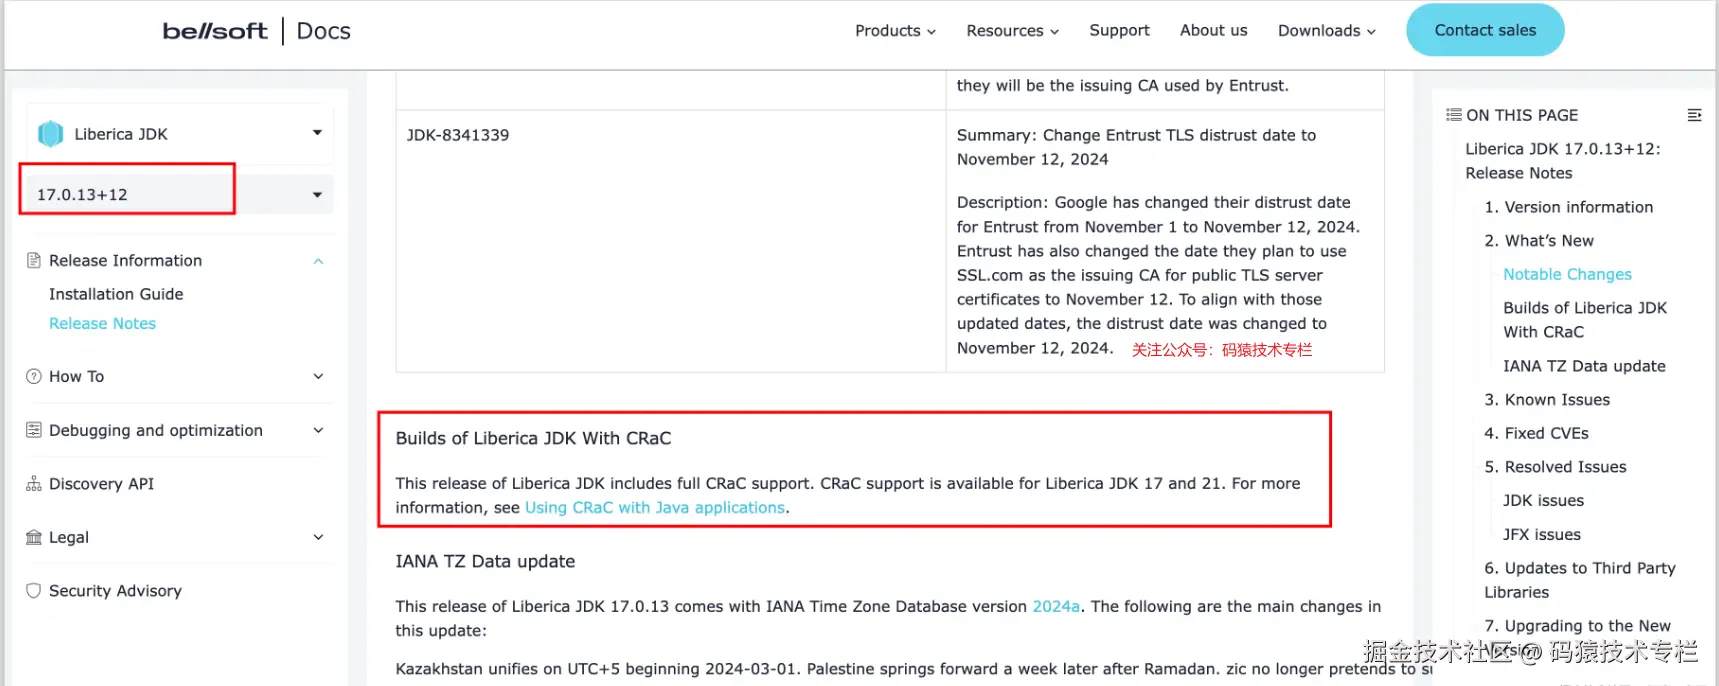Click the Security Advisory shield icon

[34, 591]
